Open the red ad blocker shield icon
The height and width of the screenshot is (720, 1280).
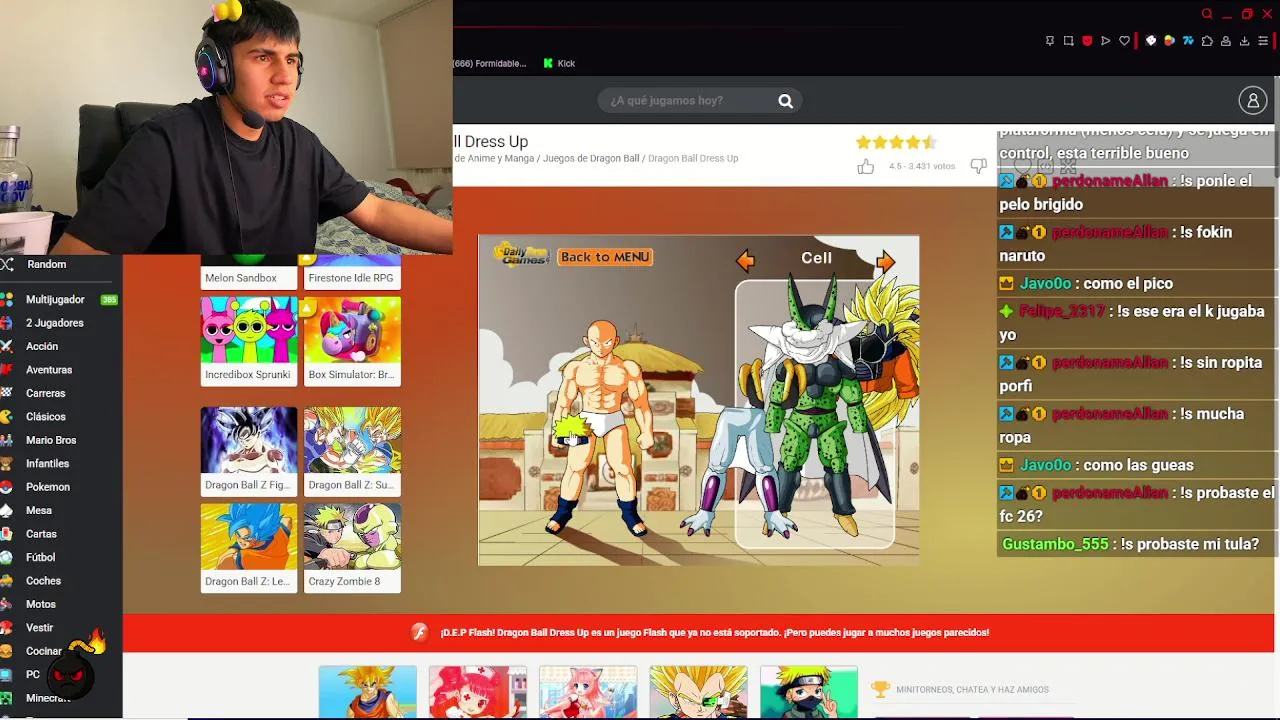tap(1087, 41)
